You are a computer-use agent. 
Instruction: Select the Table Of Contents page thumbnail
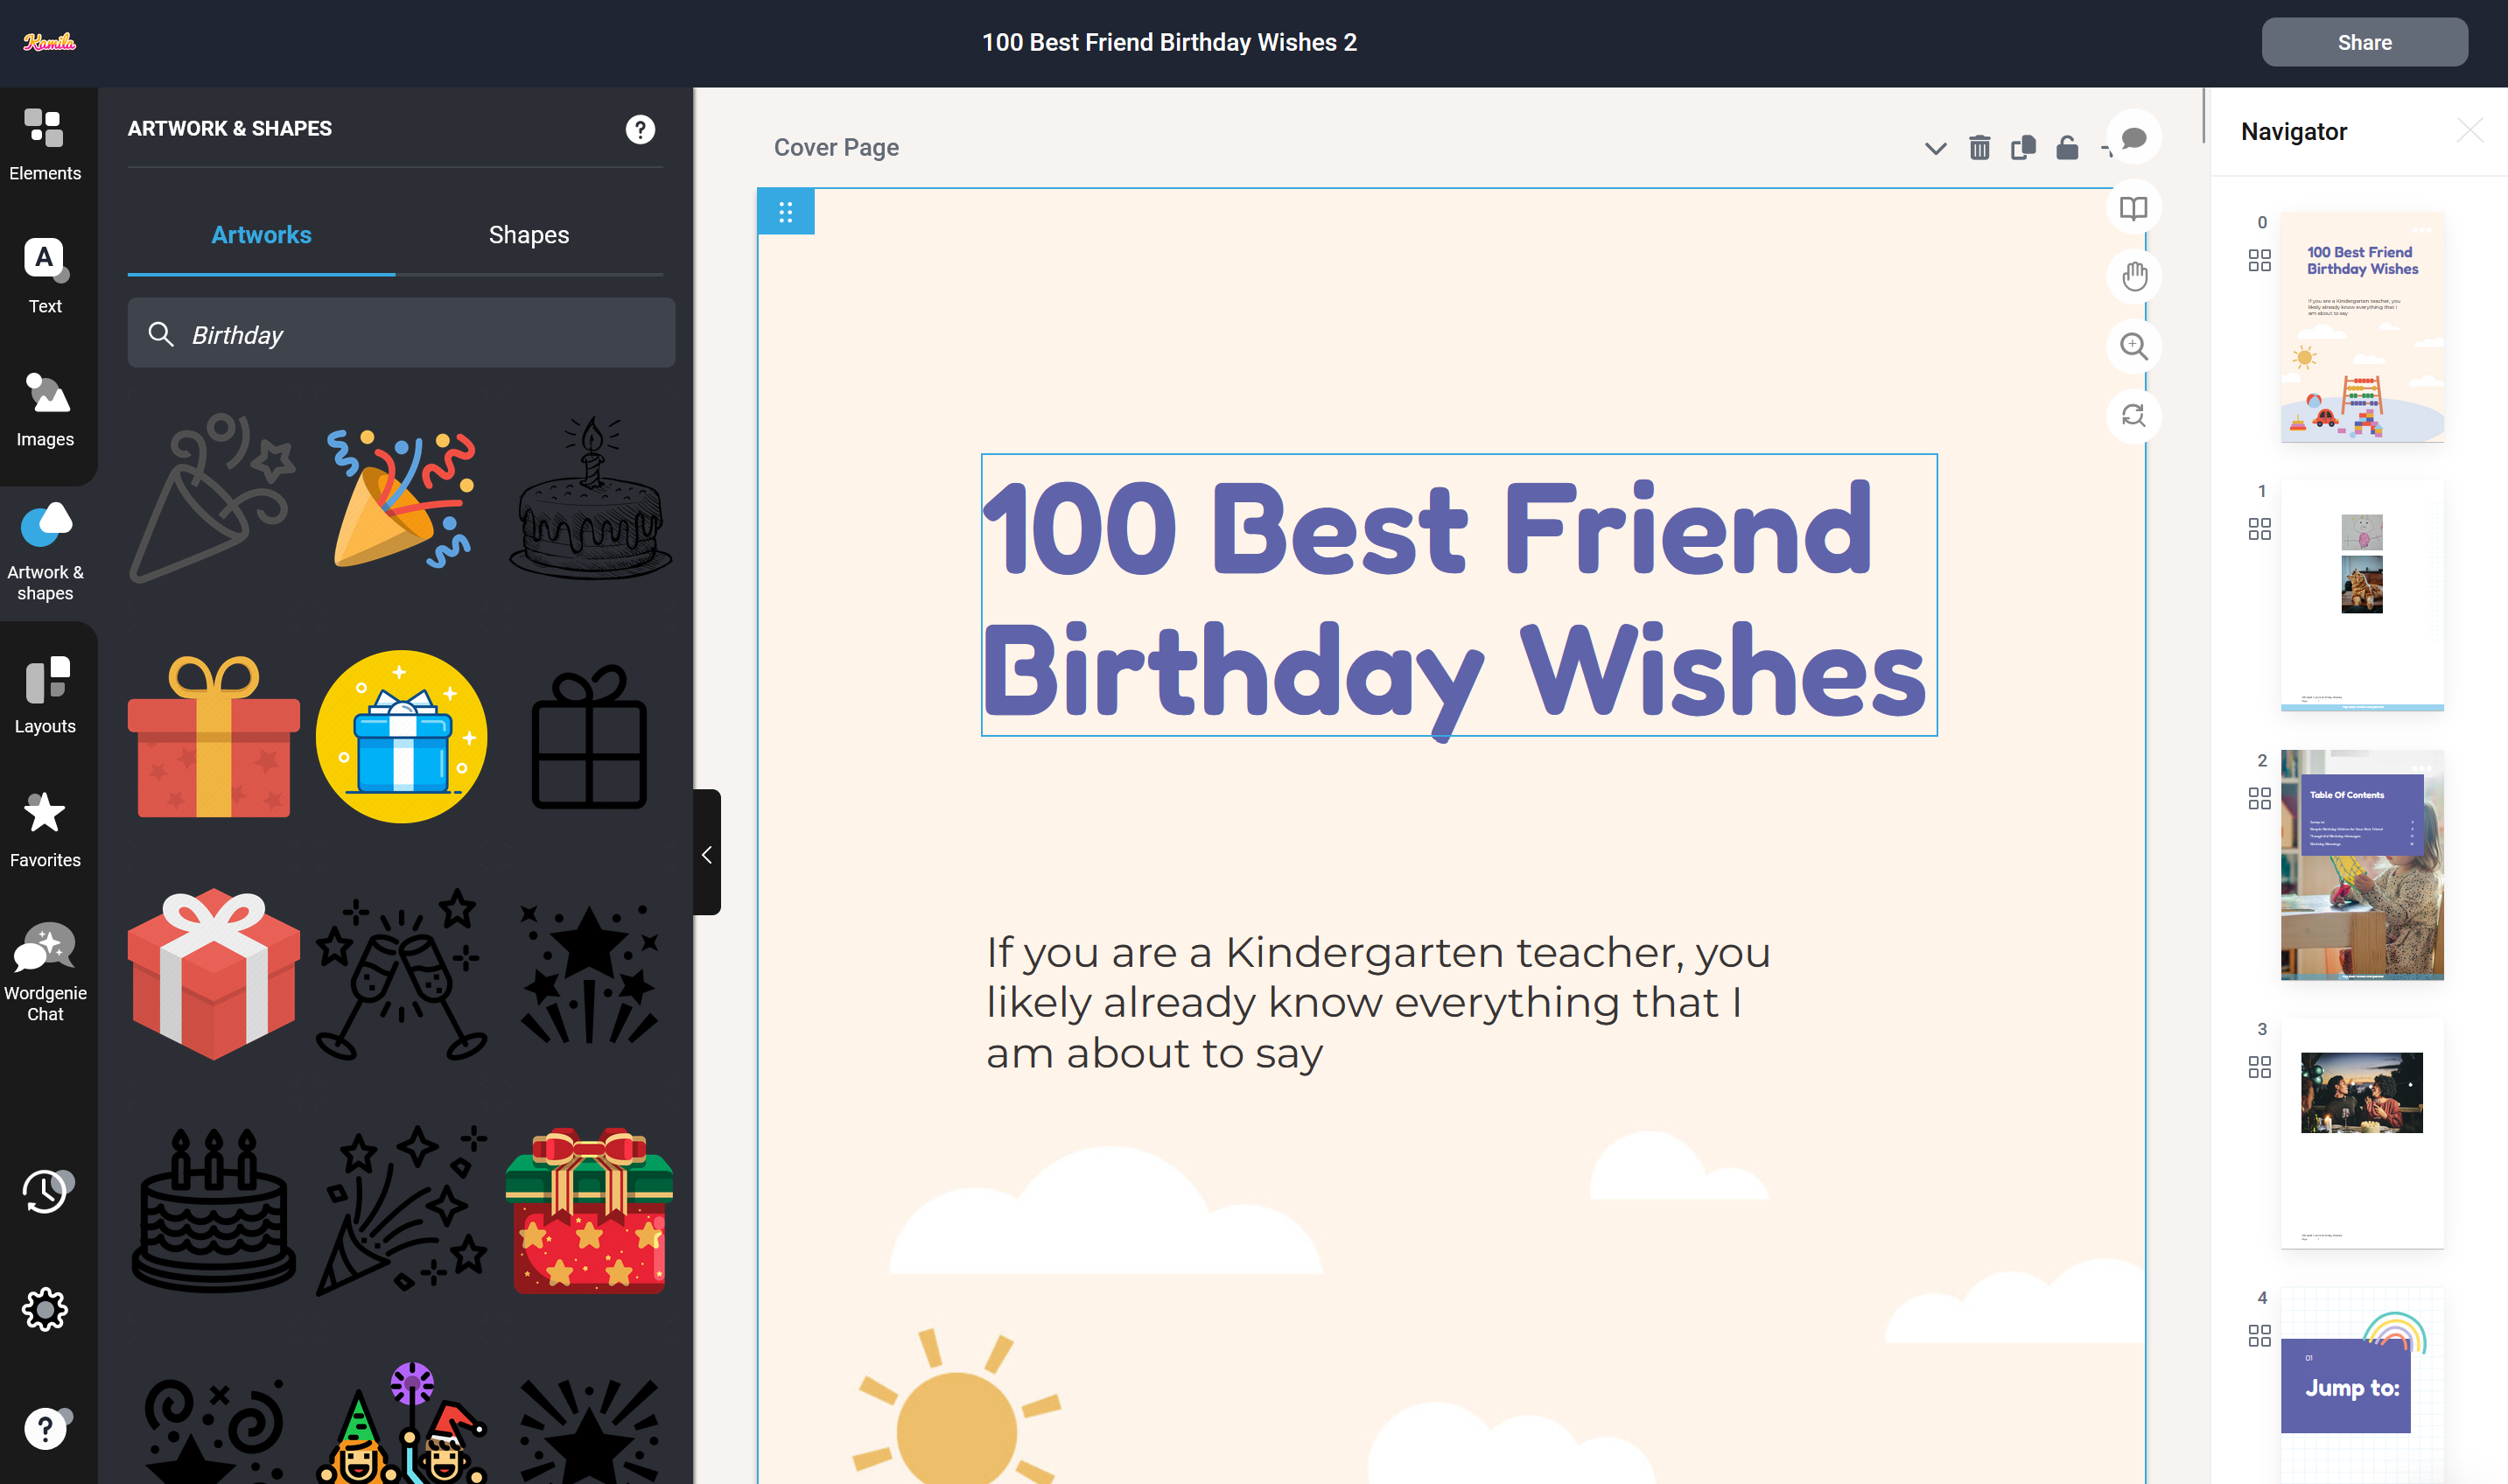pyautogui.click(x=2361, y=865)
